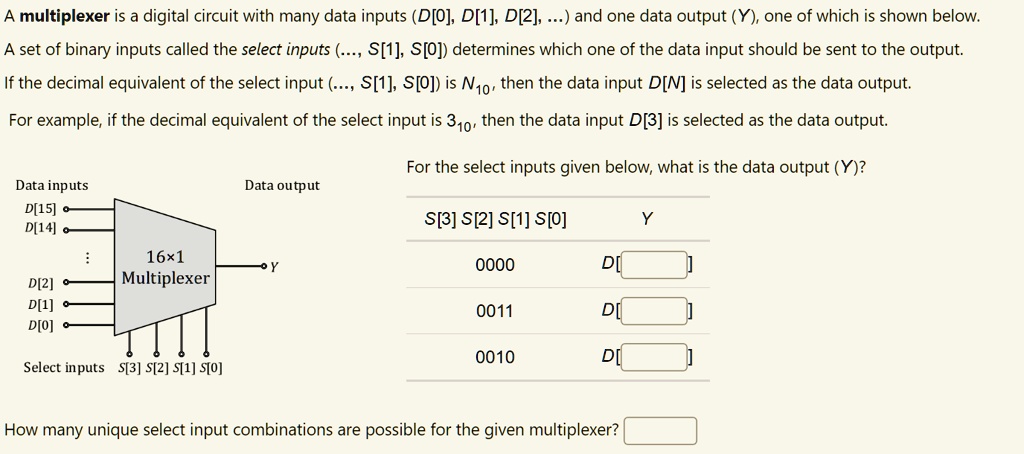Click the Data inputs diagram label
The height and width of the screenshot is (454, 1024).
[x=52, y=186]
